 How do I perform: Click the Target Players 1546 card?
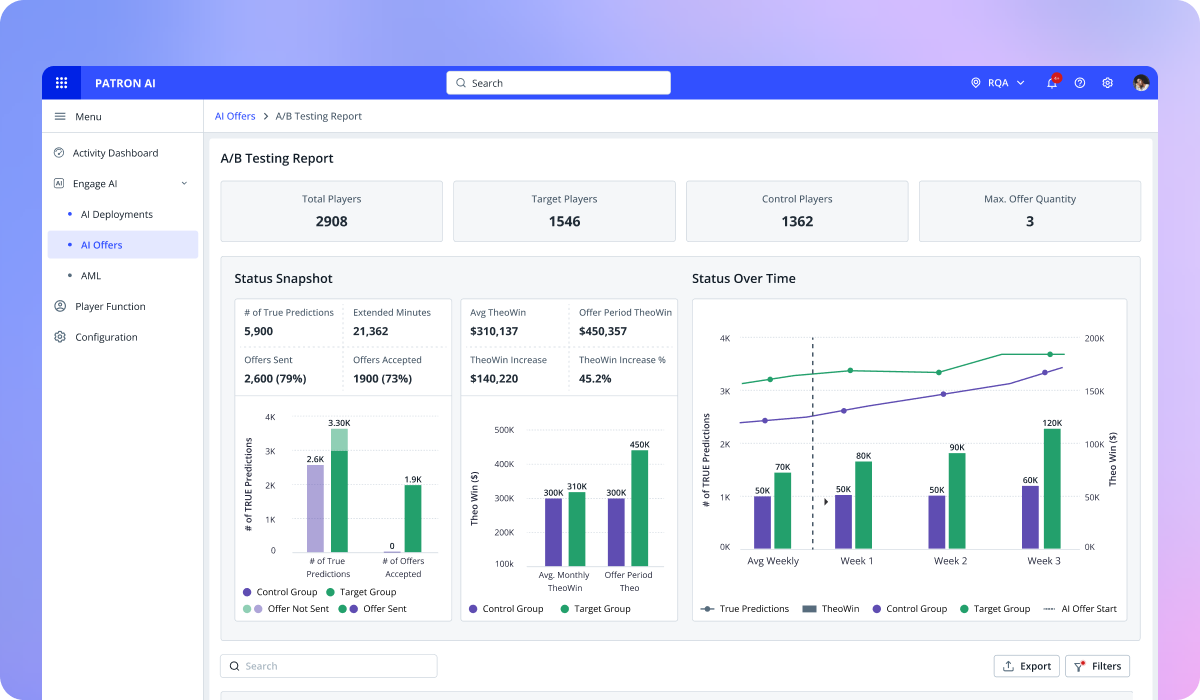coord(564,211)
